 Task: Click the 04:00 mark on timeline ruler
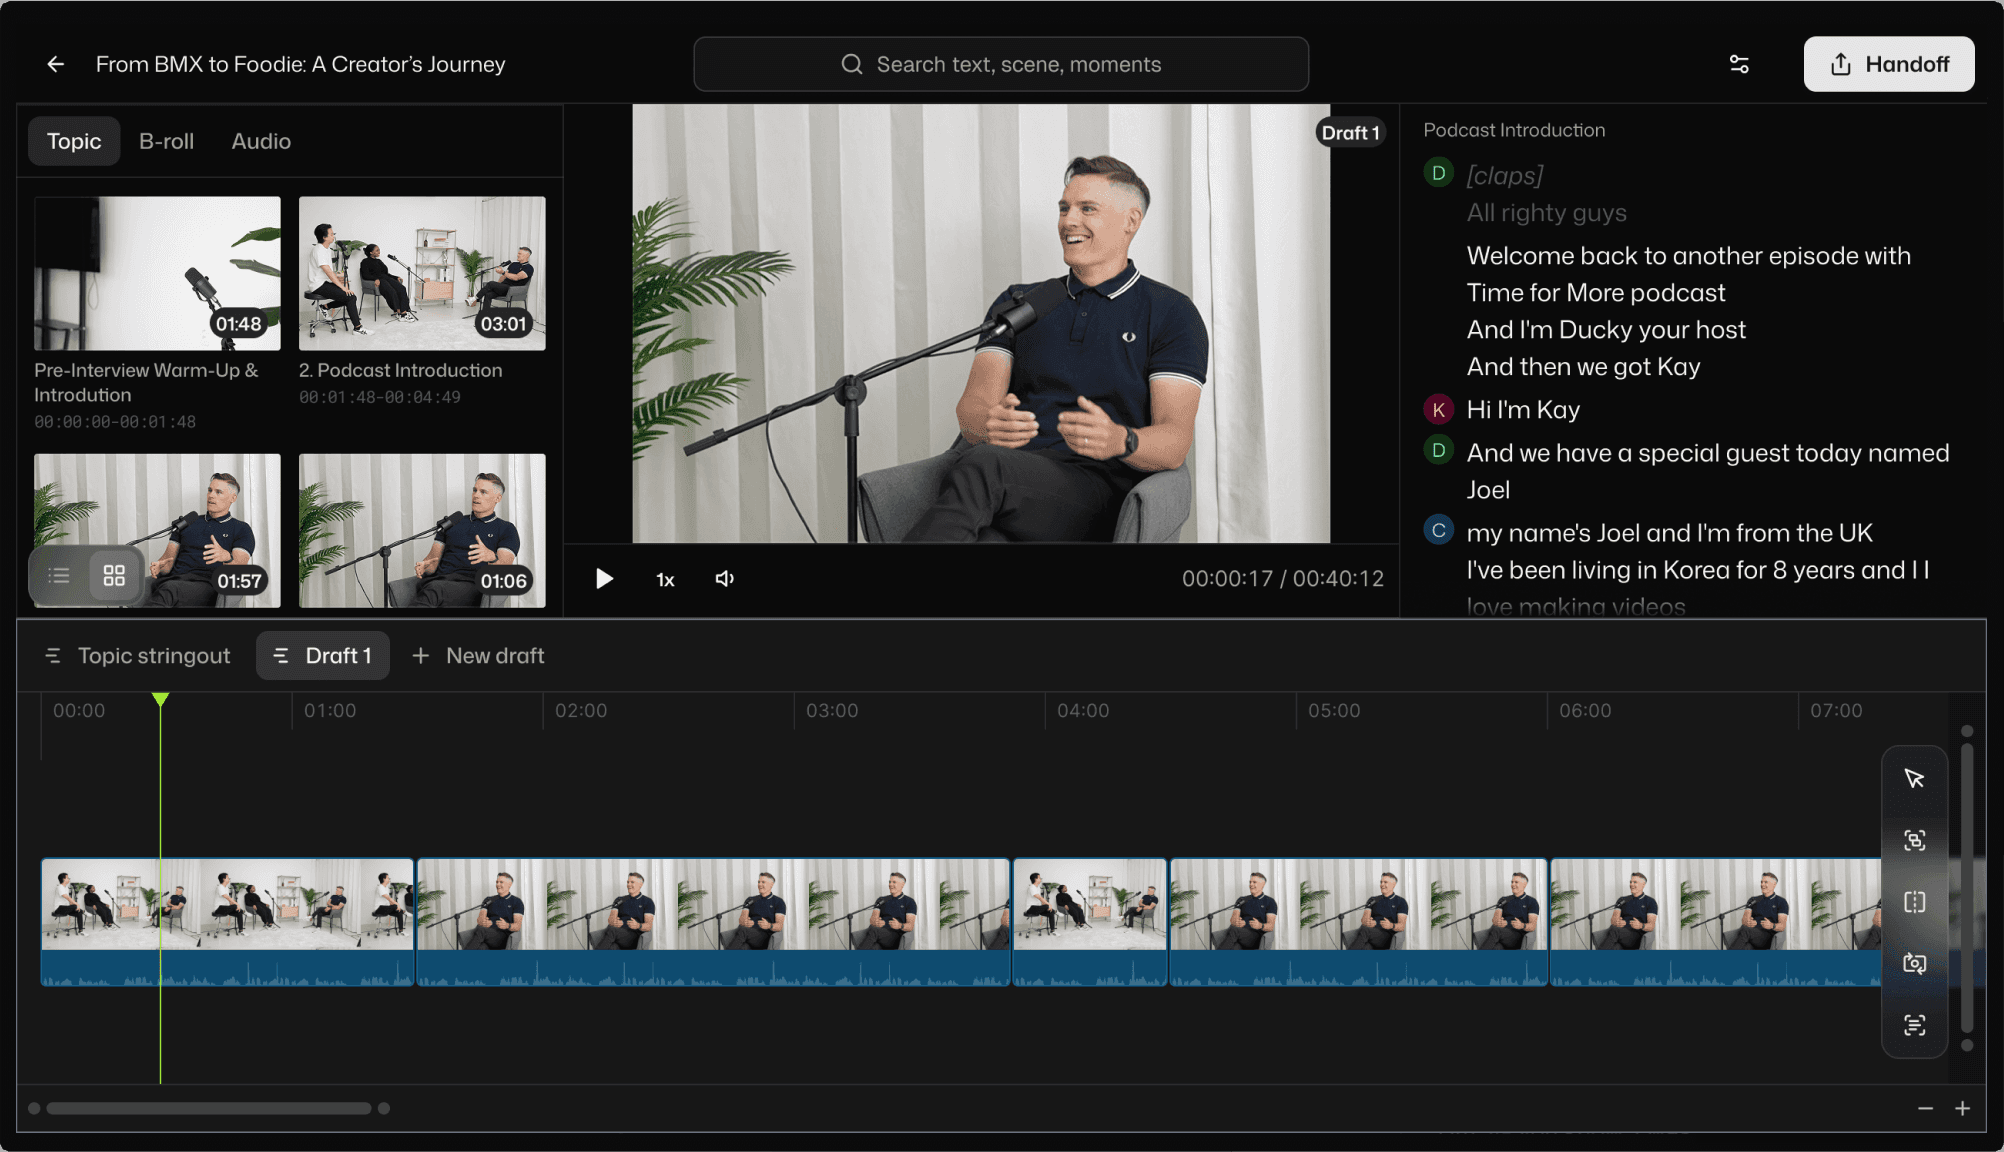click(1083, 711)
